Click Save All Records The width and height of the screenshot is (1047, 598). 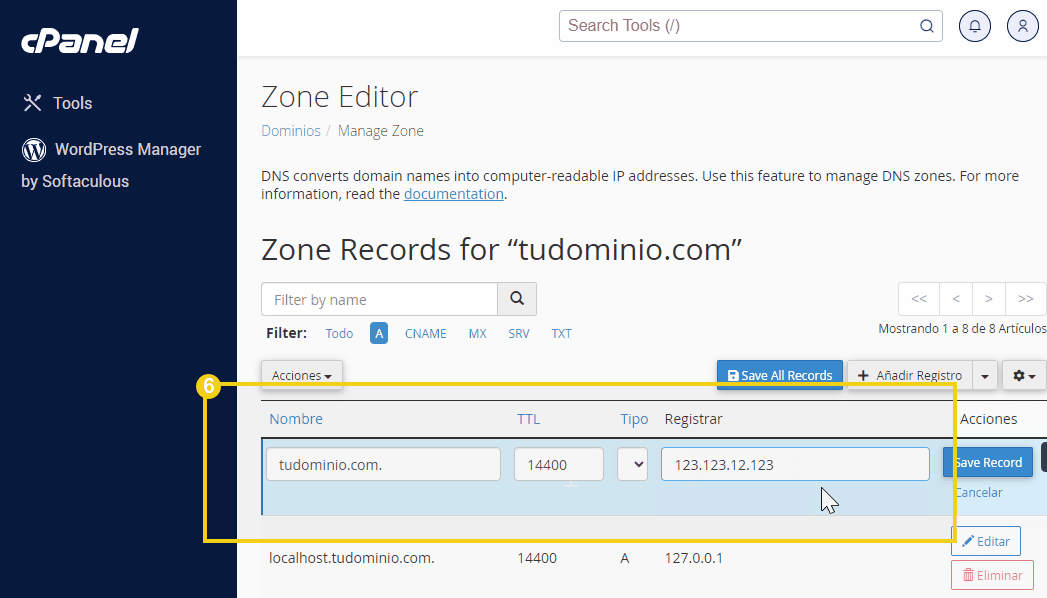(780, 375)
